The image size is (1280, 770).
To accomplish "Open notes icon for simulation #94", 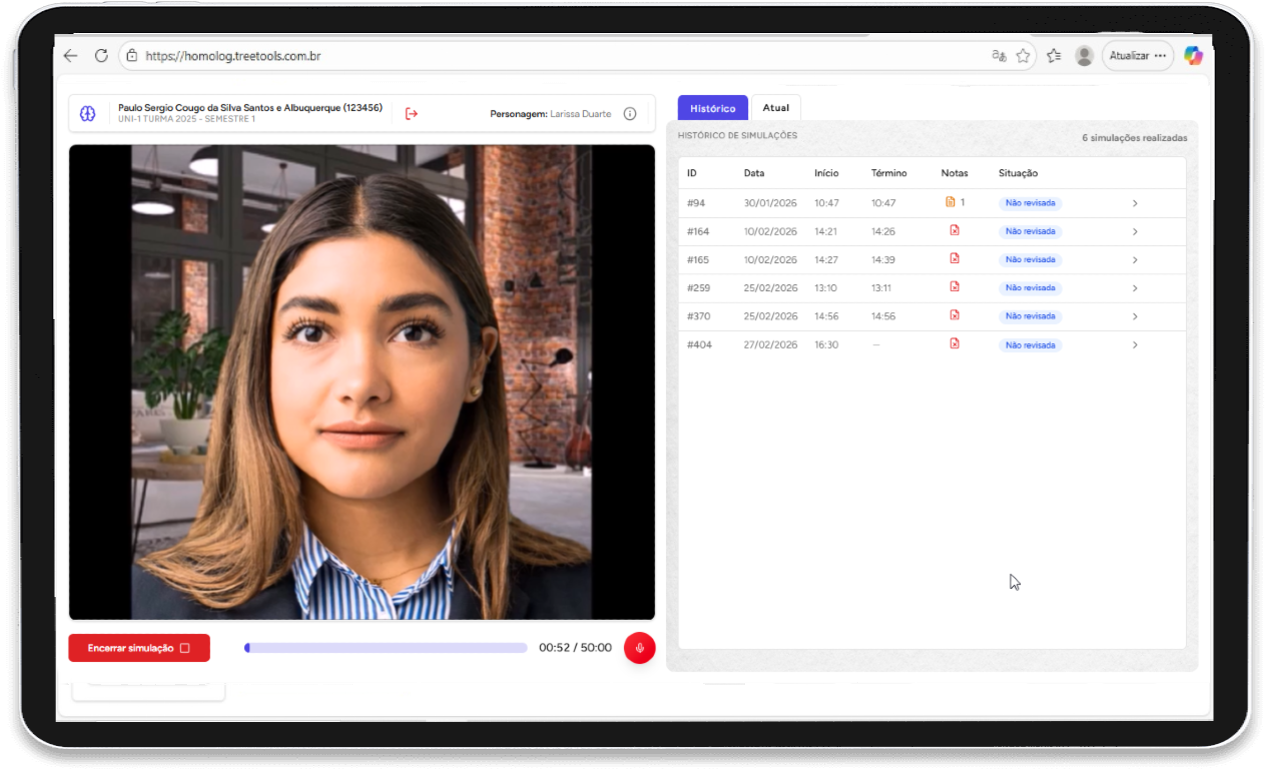I will (951, 202).
